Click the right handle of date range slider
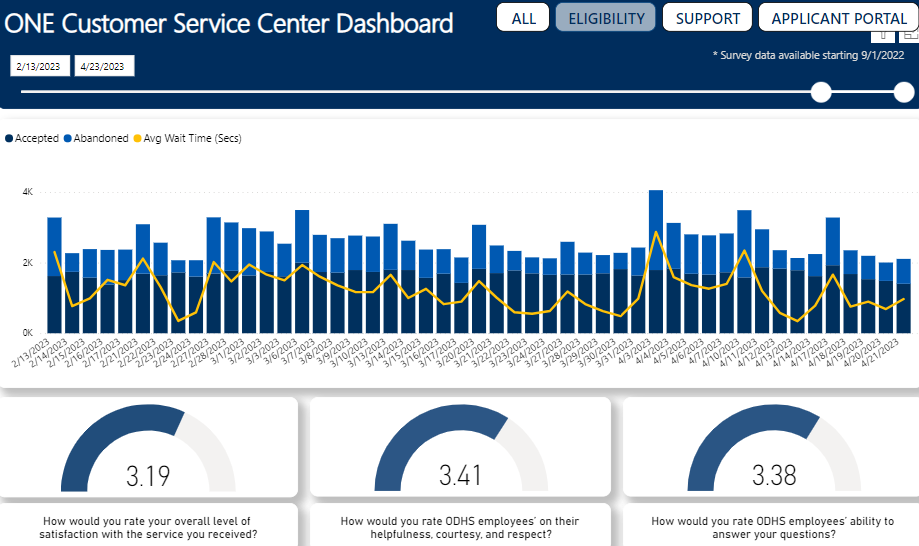 [904, 92]
